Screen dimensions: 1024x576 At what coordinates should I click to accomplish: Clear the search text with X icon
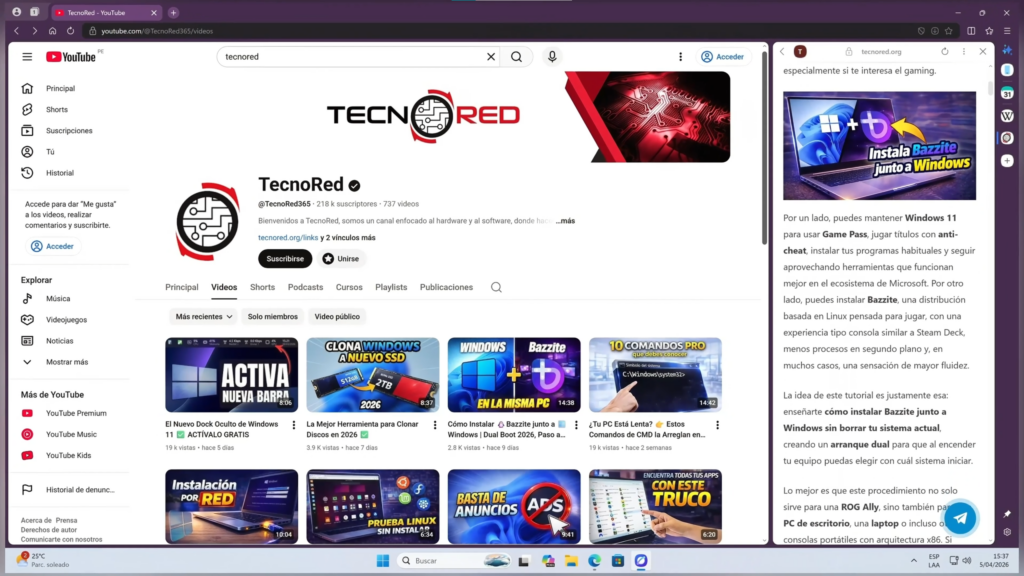(491, 57)
